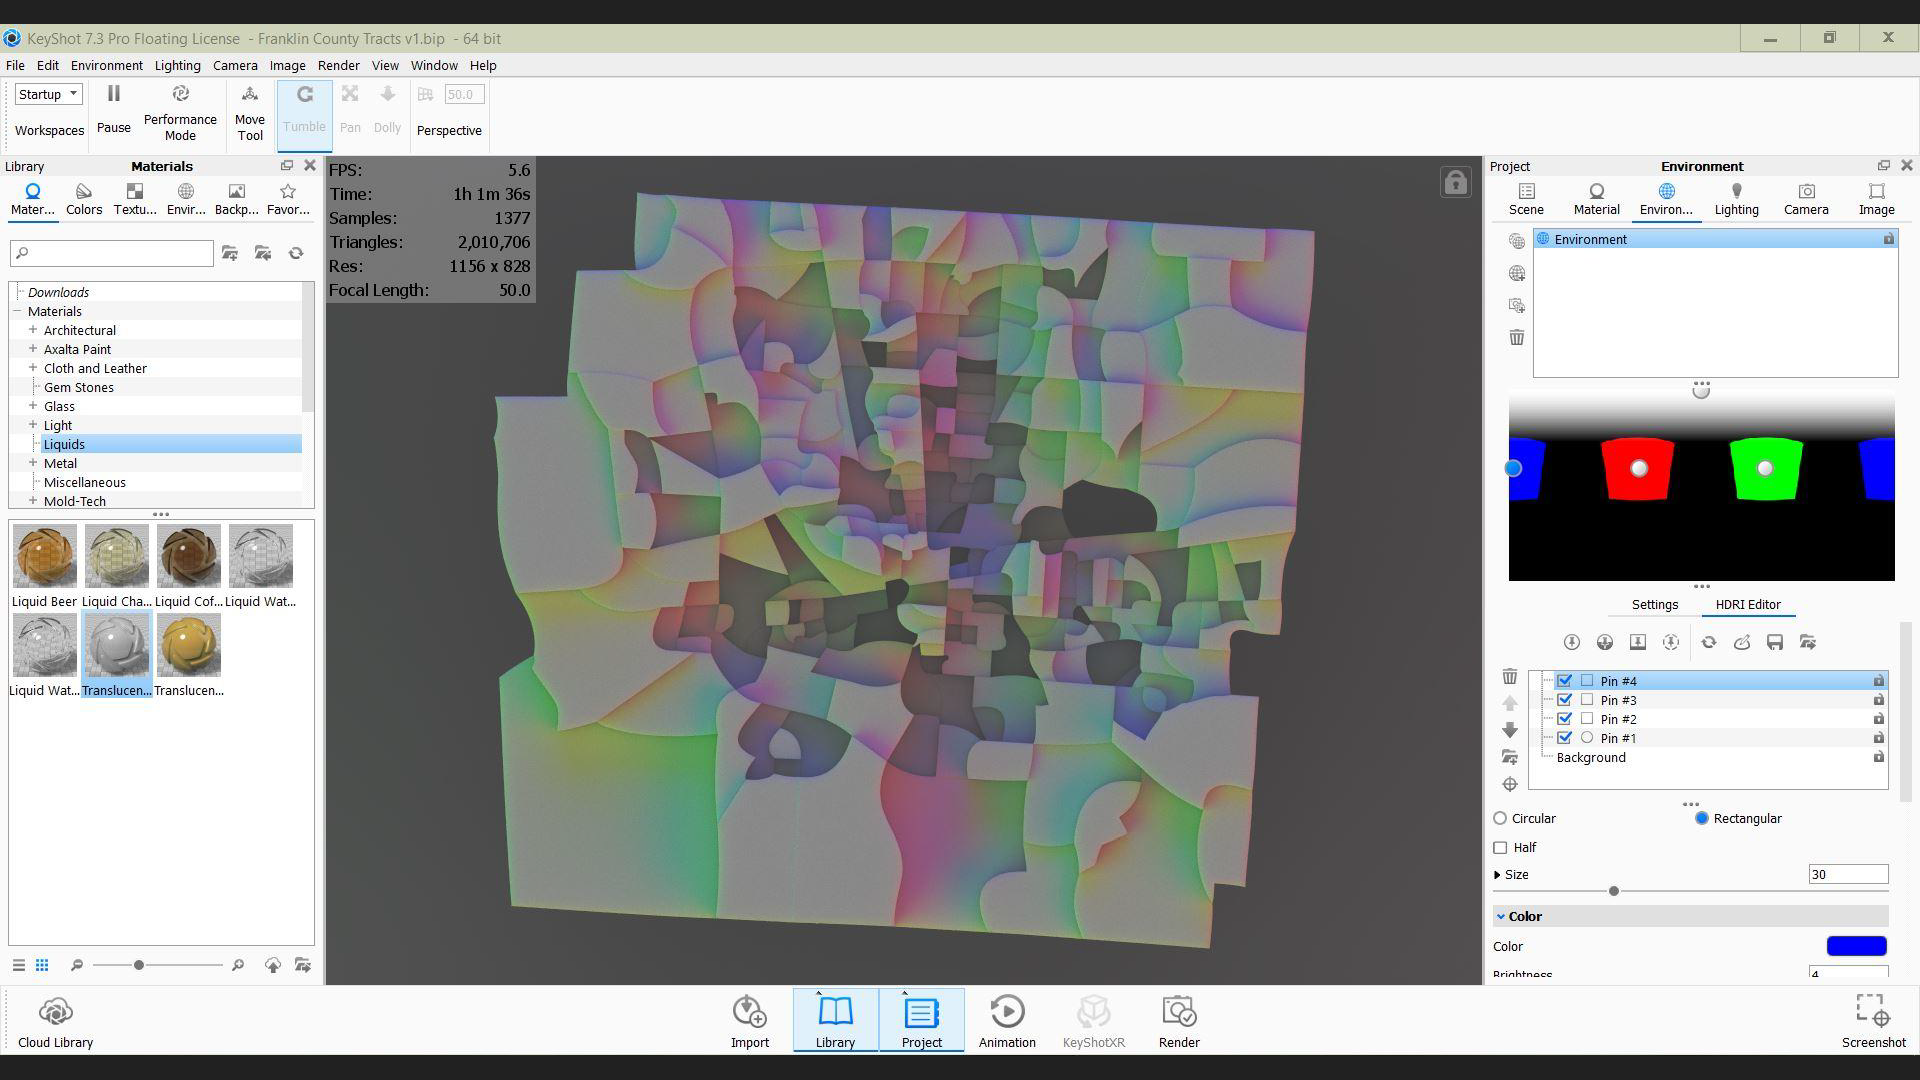
Task: Click the Import icon
Action: click(749, 1013)
